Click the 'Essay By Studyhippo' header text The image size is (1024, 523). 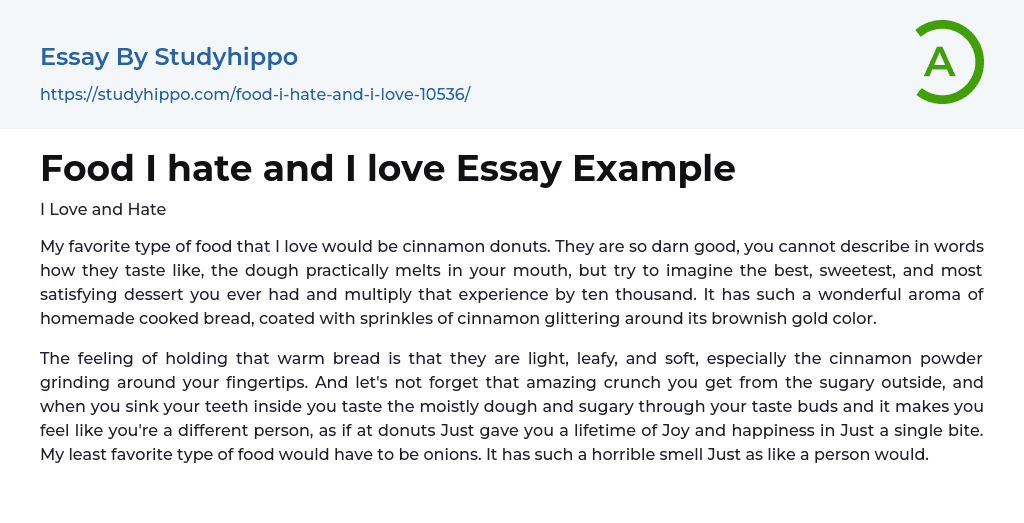tap(169, 57)
